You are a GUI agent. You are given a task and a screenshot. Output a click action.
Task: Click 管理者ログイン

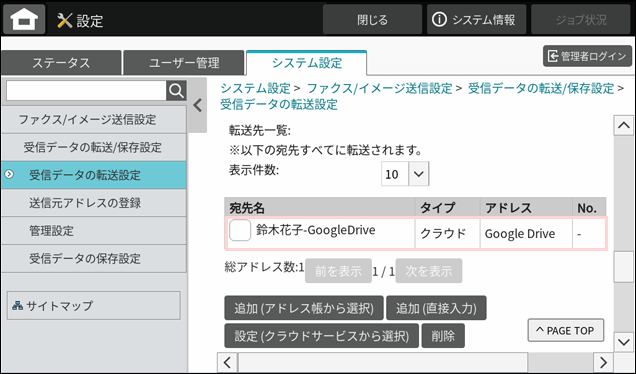click(x=587, y=56)
